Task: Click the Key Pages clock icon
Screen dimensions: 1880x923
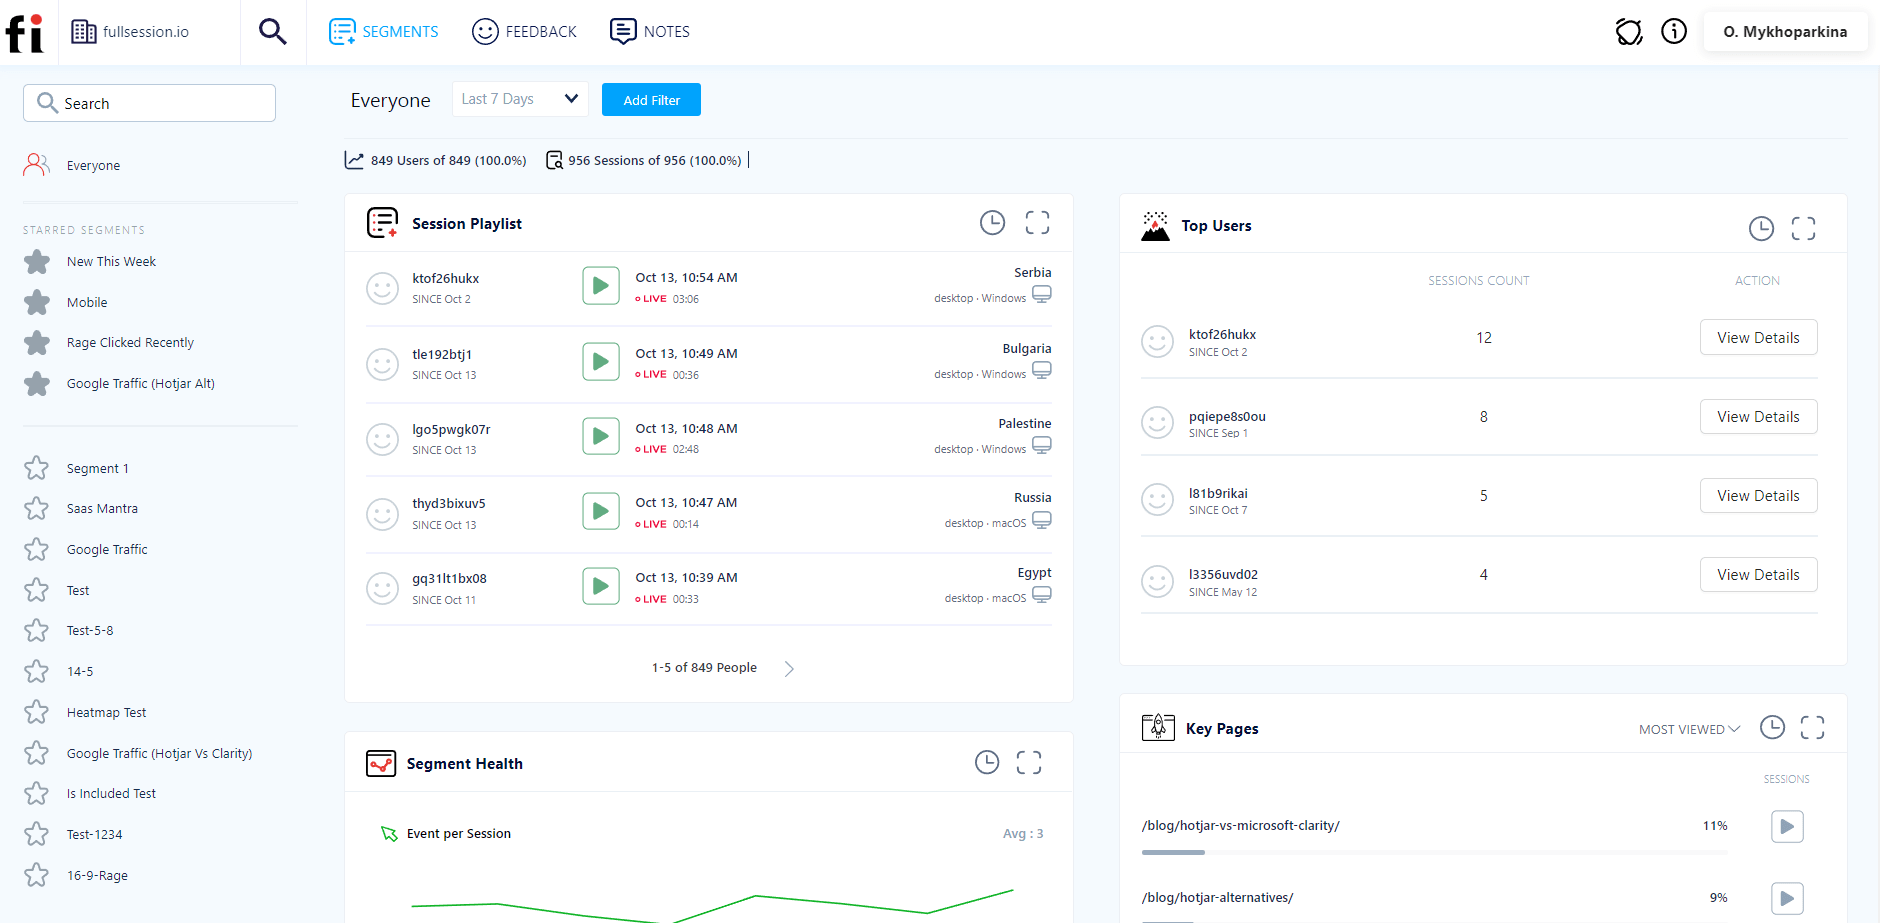Action: coord(1773,727)
